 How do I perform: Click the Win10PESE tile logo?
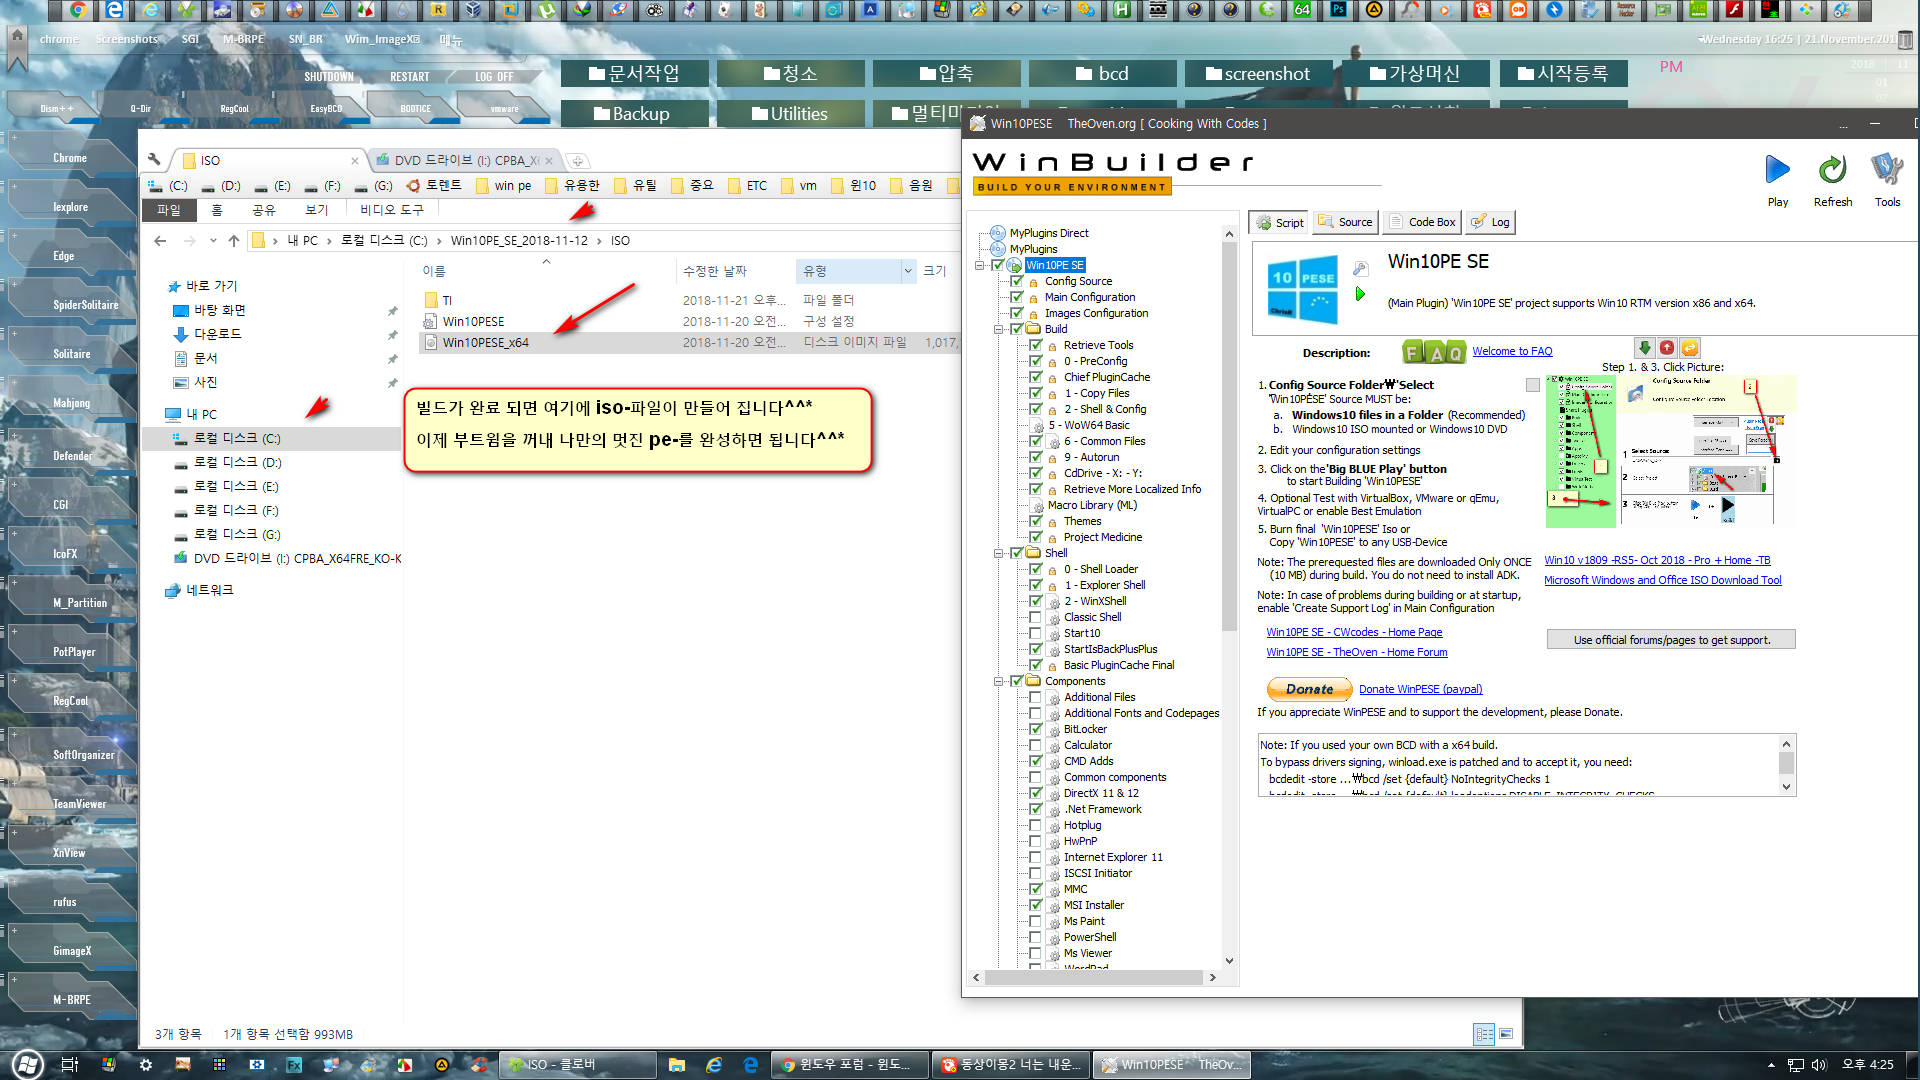pyautogui.click(x=1302, y=292)
